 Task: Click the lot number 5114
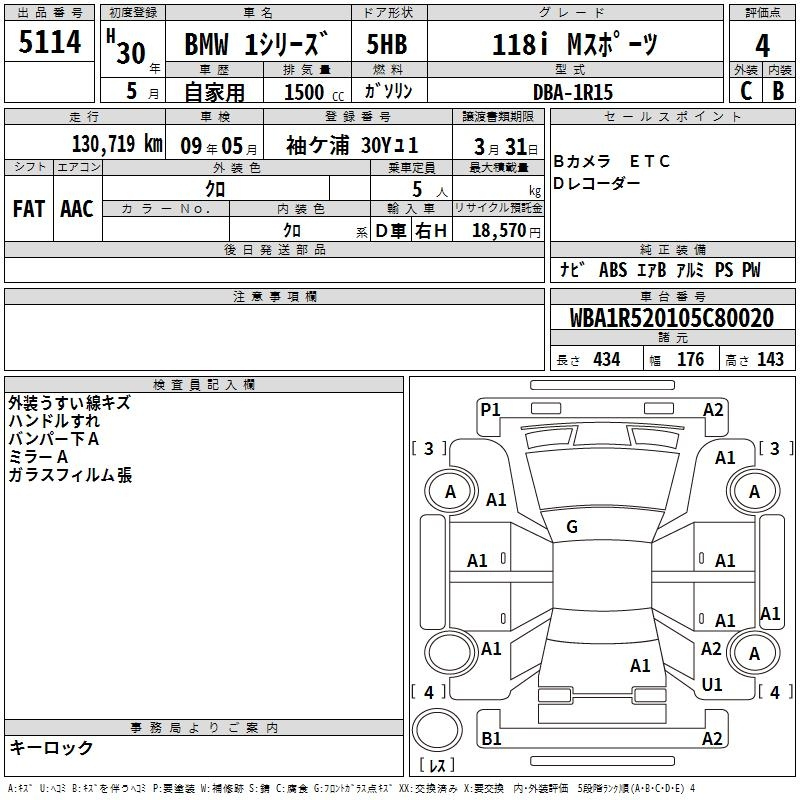(x=50, y=44)
